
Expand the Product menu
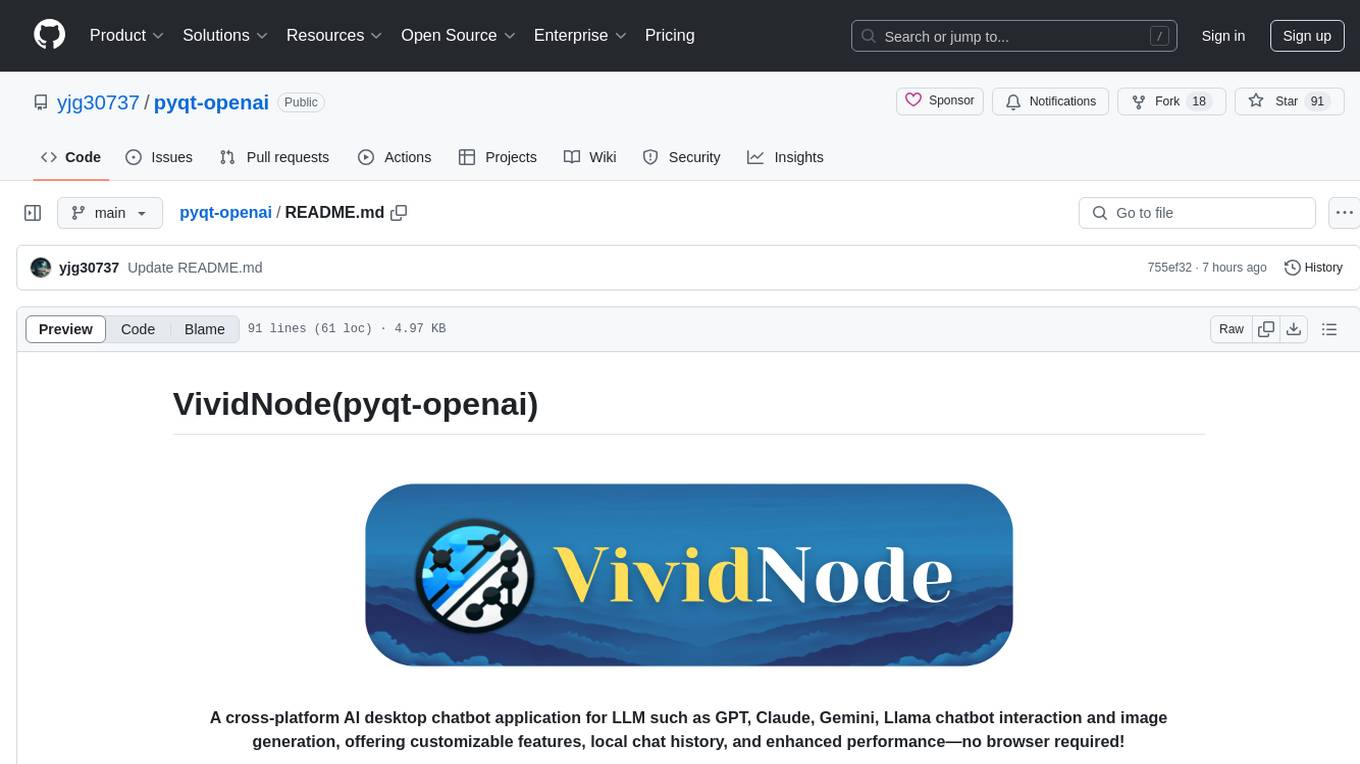pos(127,35)
